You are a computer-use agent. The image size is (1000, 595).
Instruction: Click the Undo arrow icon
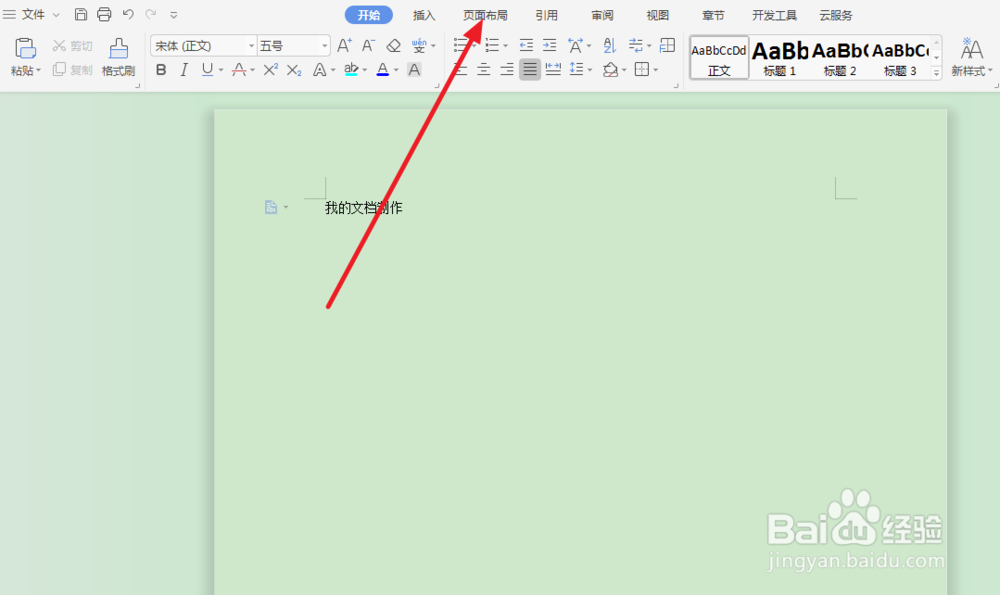click(128, 14)
